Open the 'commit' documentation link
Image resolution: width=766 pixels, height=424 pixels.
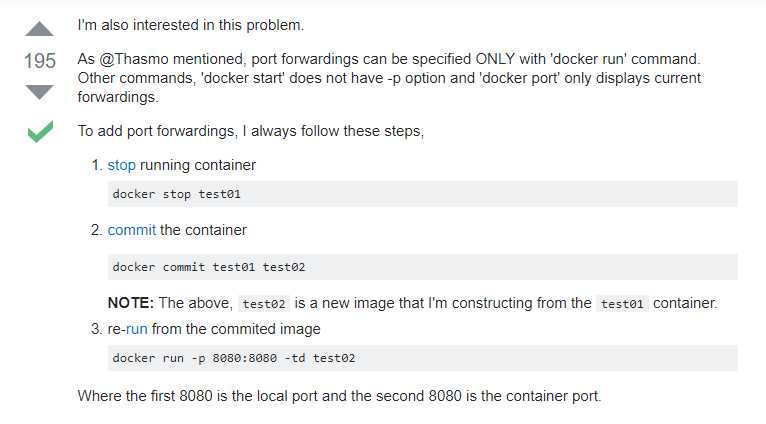[x=131, y=230]
